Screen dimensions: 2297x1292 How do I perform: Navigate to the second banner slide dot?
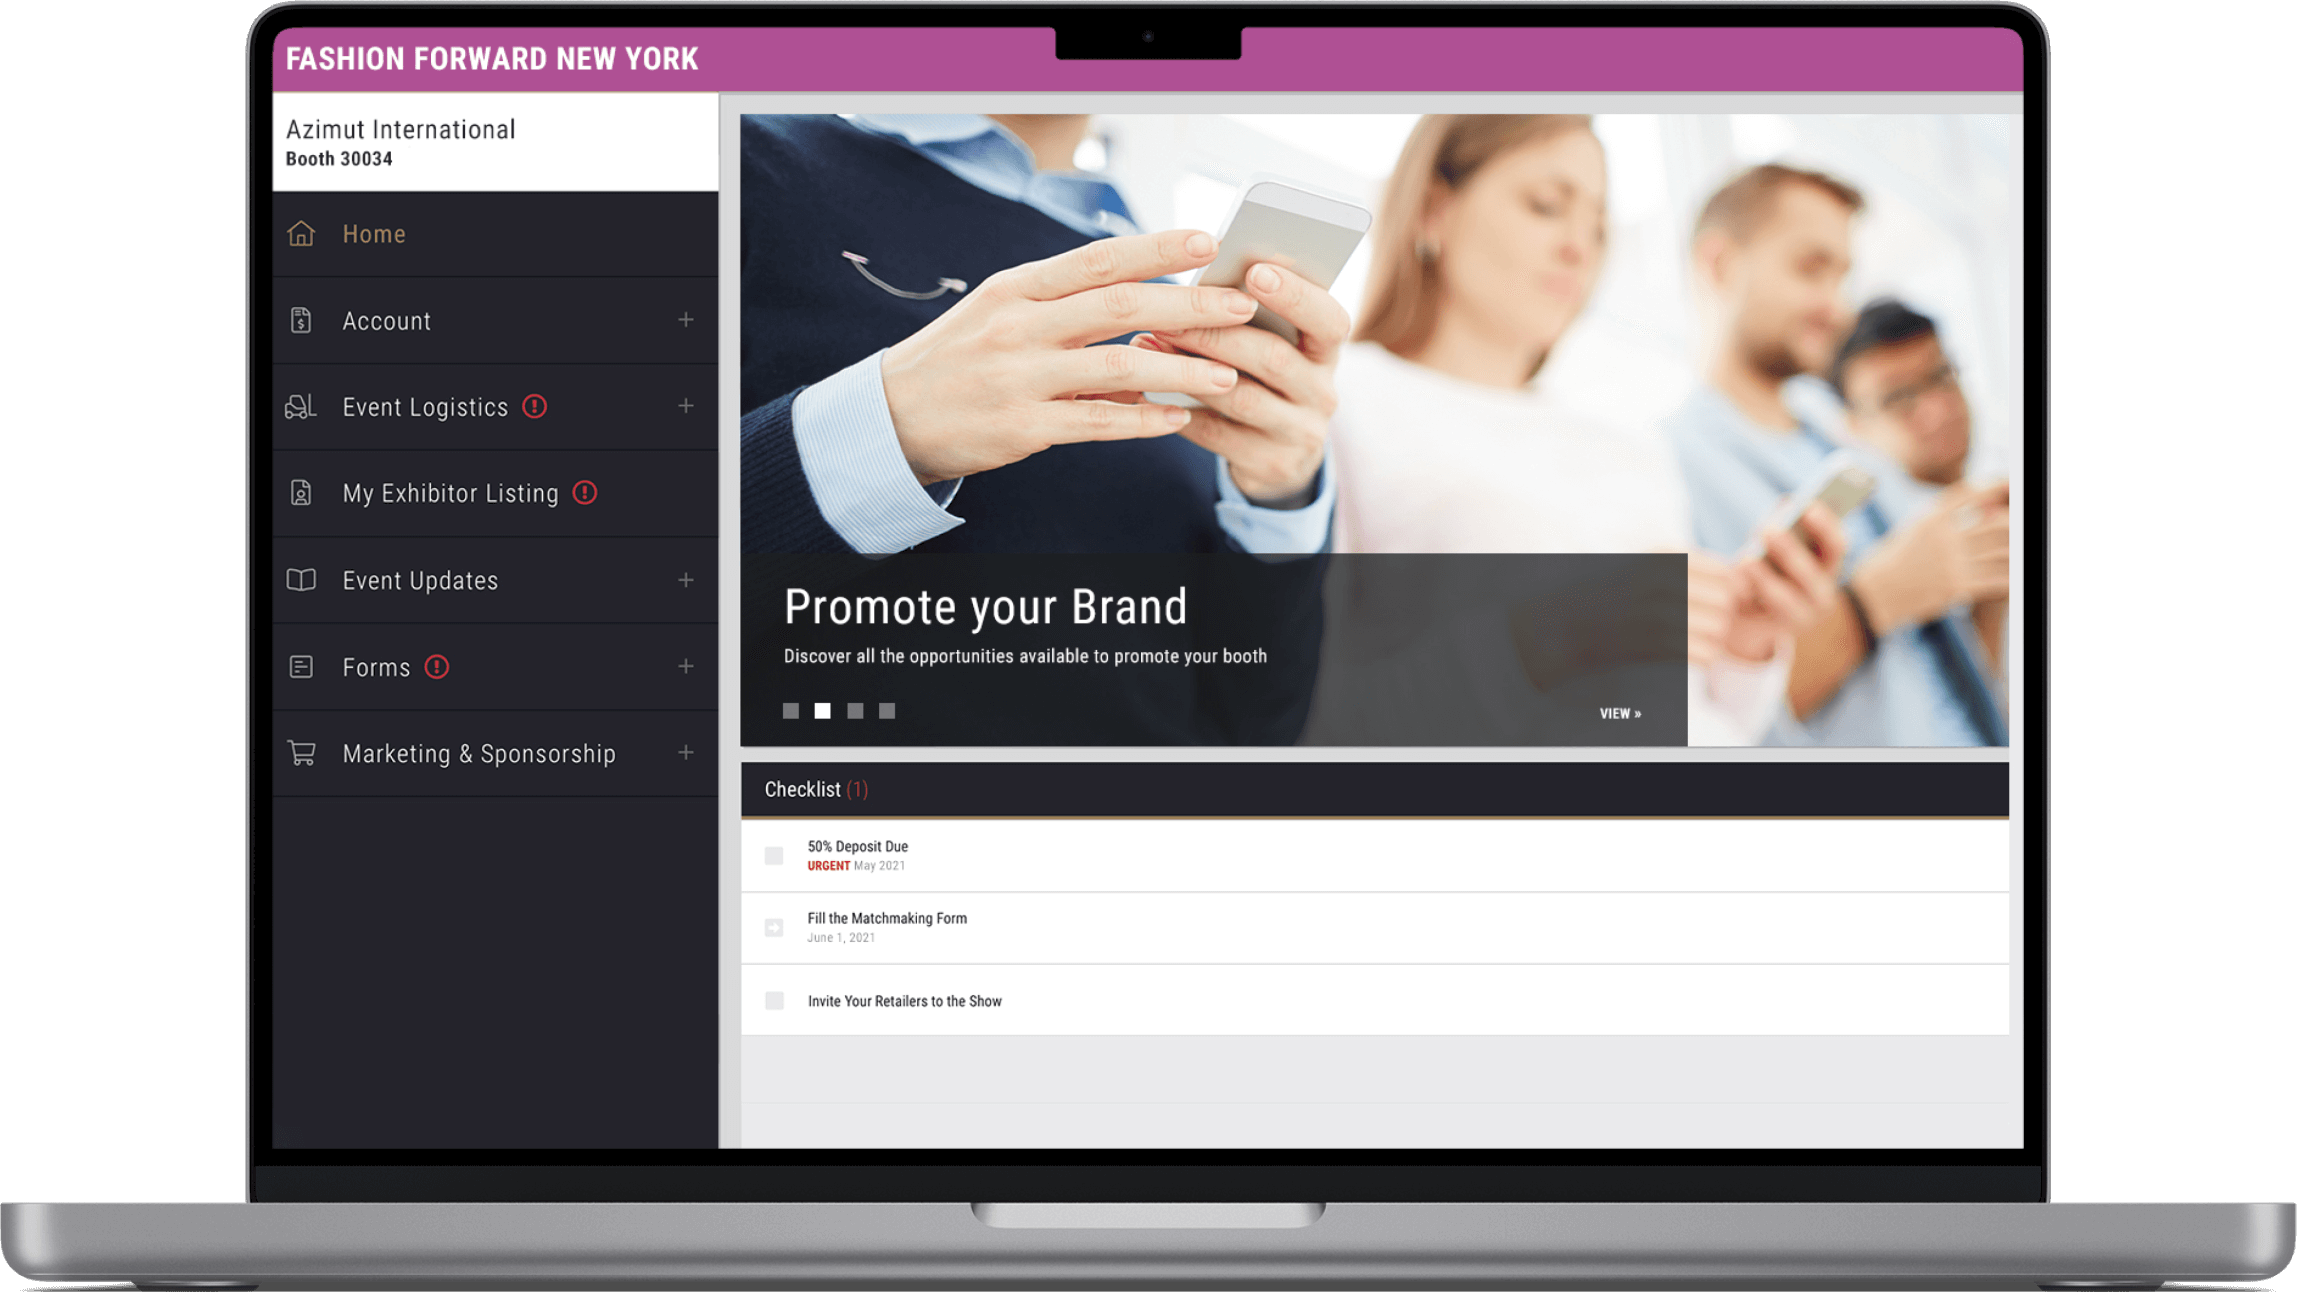(x=822, y=710)
